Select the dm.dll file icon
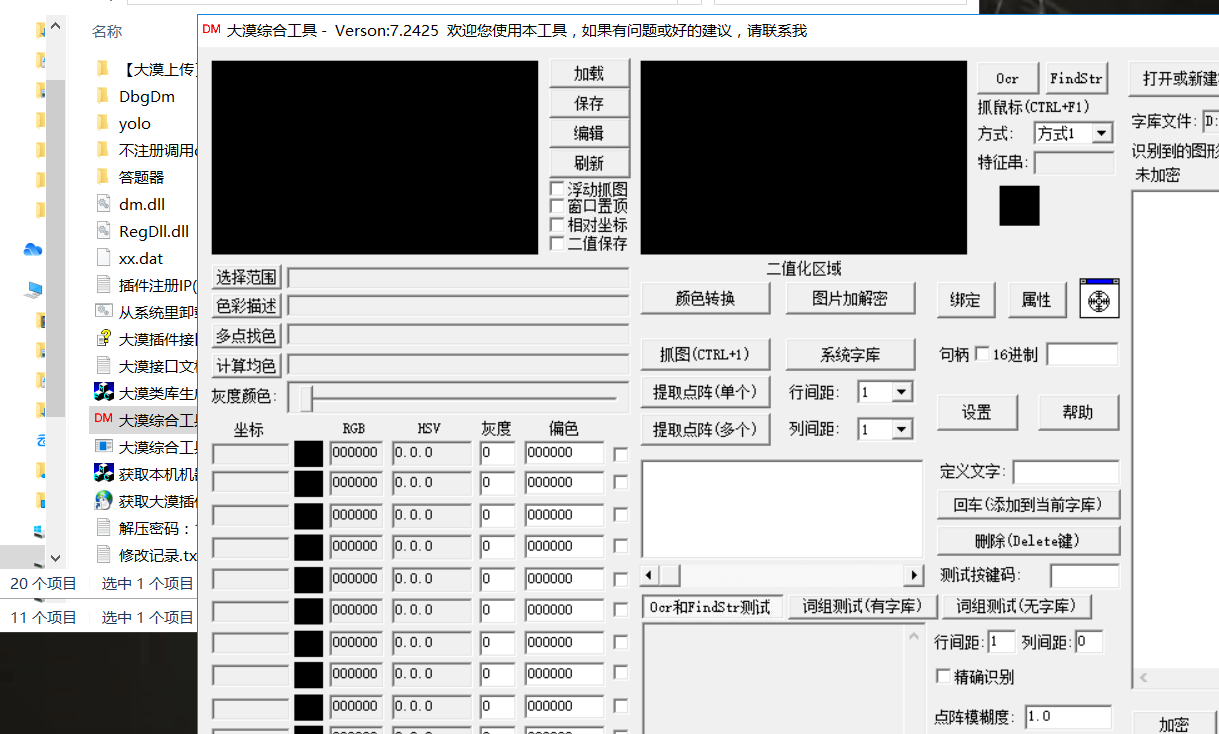1219x734 pixels. pos(102,204)
